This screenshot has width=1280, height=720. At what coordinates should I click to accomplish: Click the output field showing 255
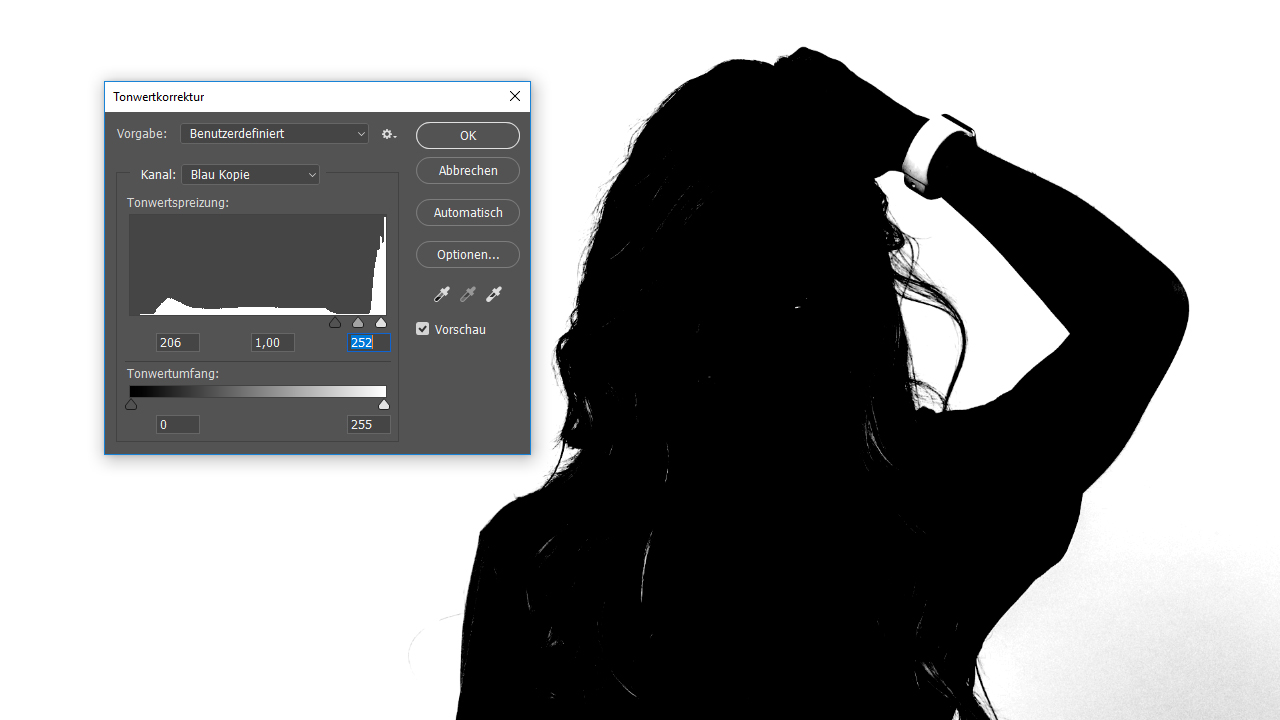[369, 425]
